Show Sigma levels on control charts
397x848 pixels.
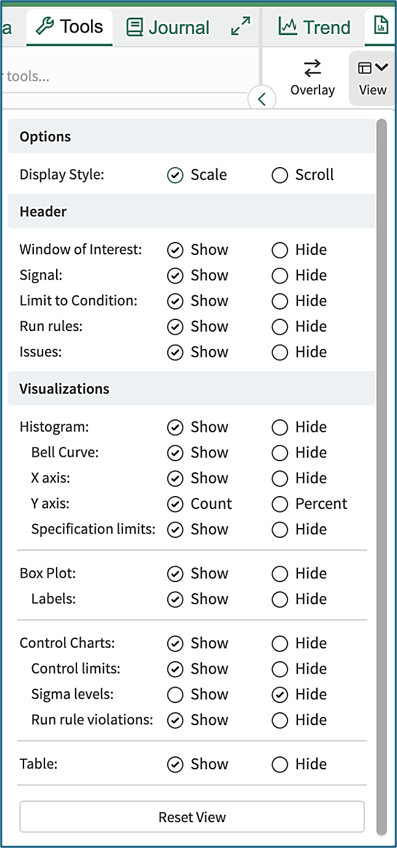pyautogui.click(x=198, y=694)
